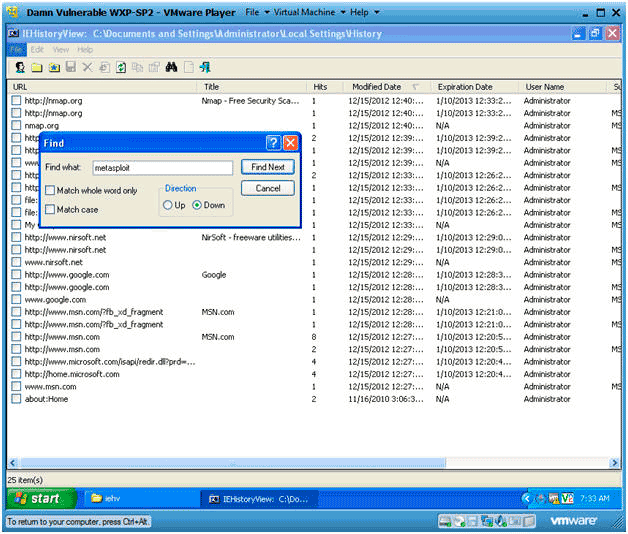Check the box for the nmap.org row without http

point(16,125)
